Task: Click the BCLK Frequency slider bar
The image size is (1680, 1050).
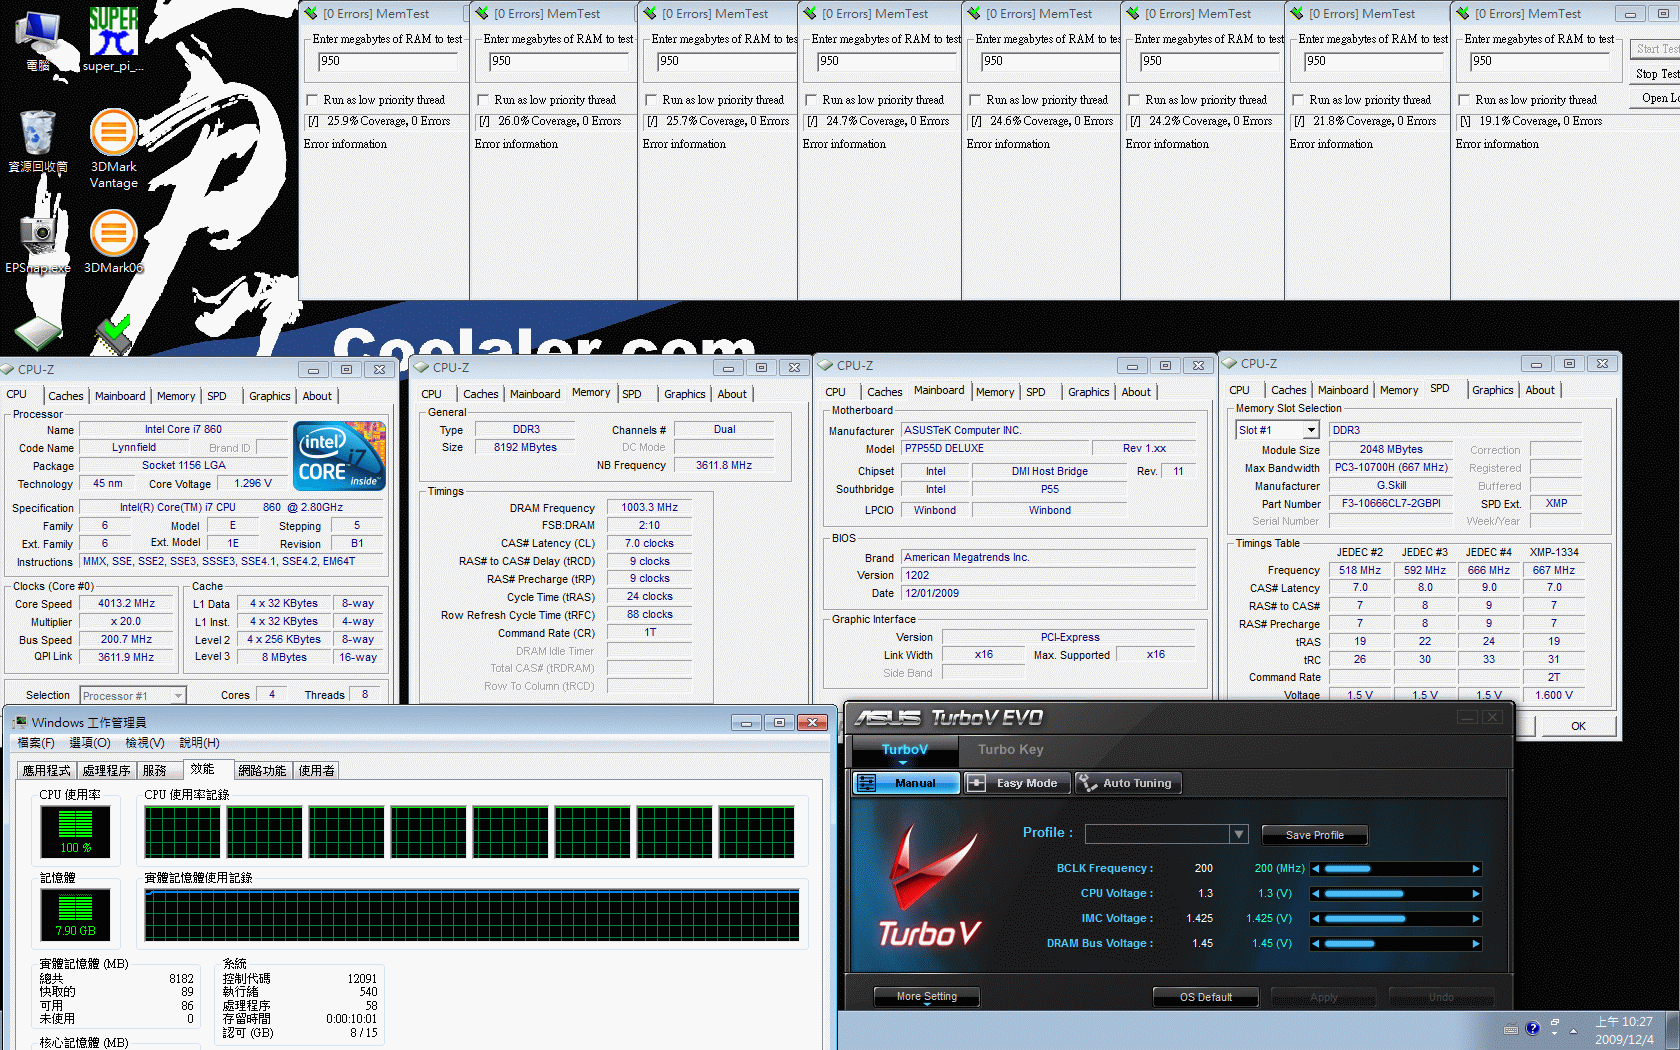Action: pyautogui.click(x=1396, y=869)
